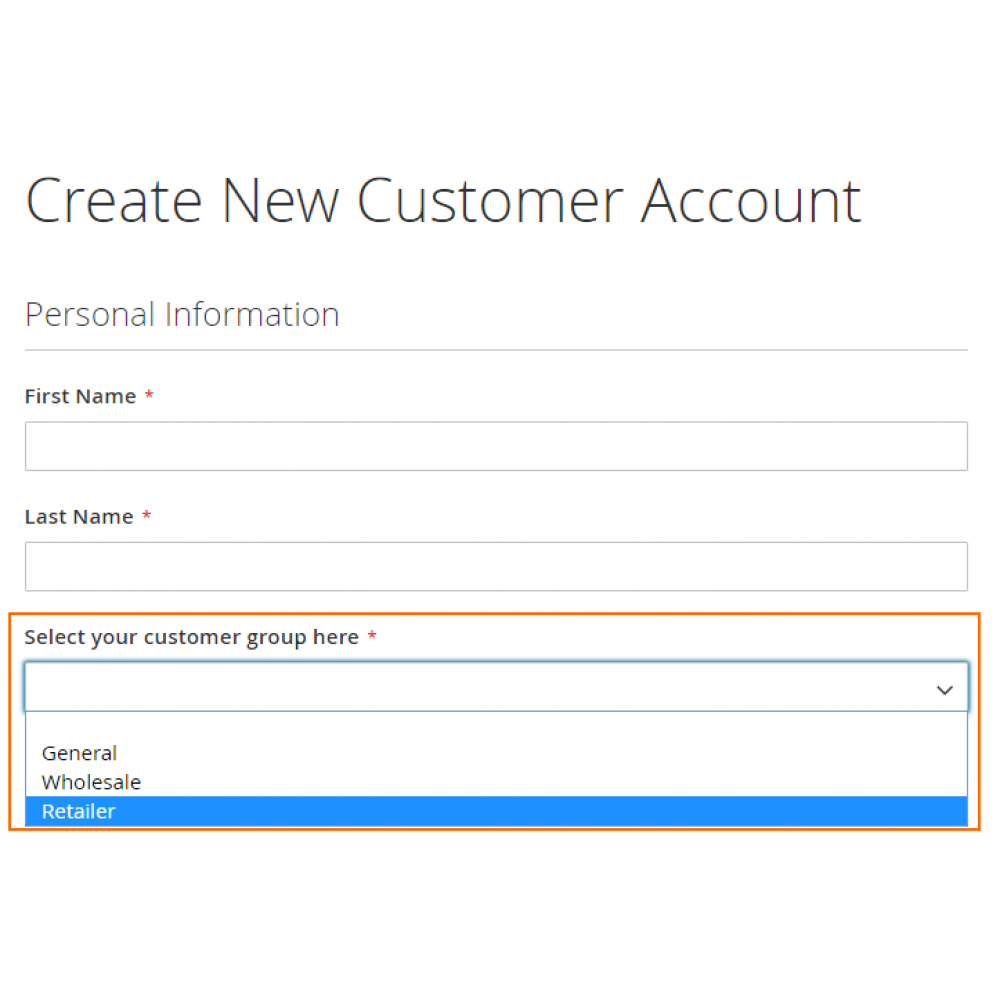
Task: Click the 'Select your customer group here' label
Action: click(x=191, y=637)
